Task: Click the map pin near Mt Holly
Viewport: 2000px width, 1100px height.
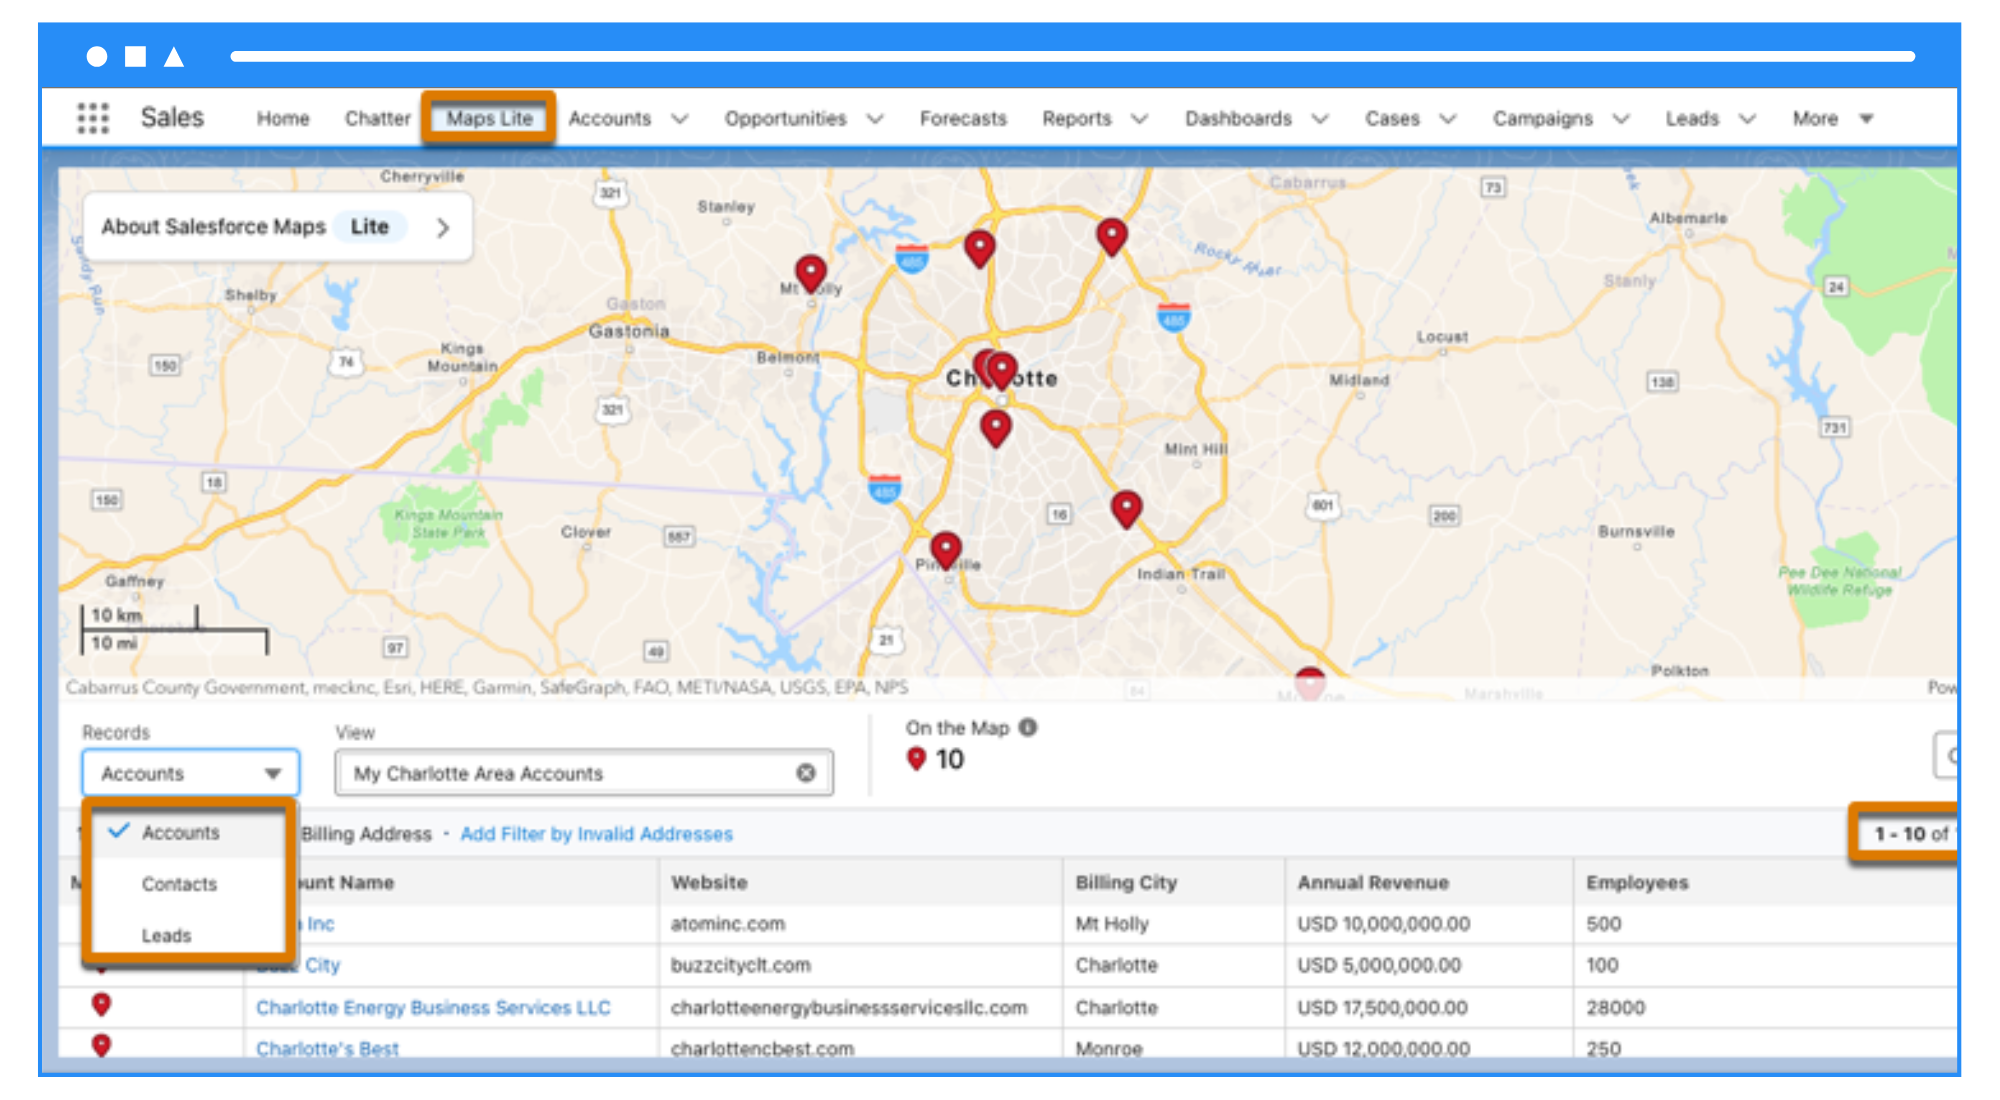Action: (x=810, y=270)
